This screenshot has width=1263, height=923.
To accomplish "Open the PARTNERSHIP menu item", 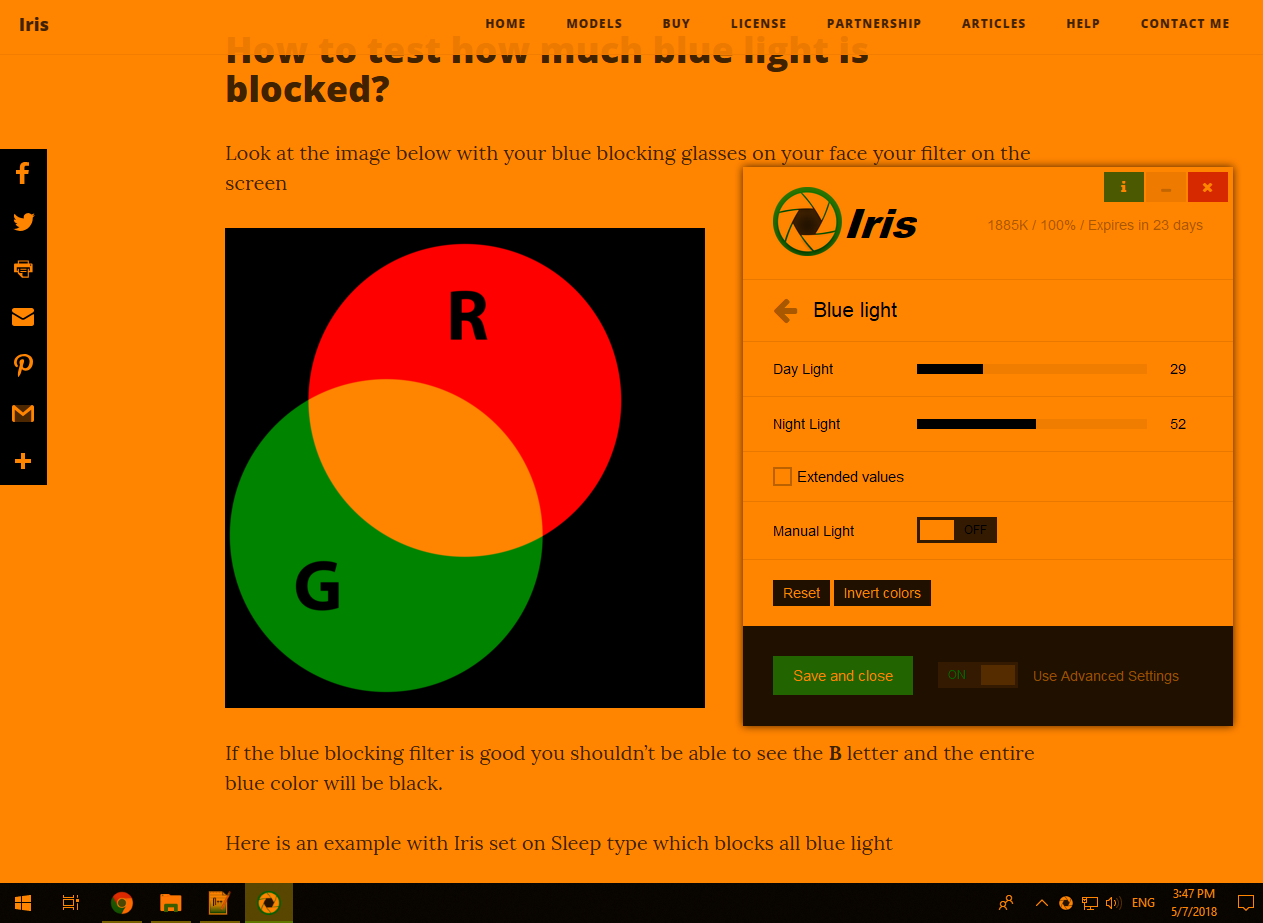I will pos(874,24).
